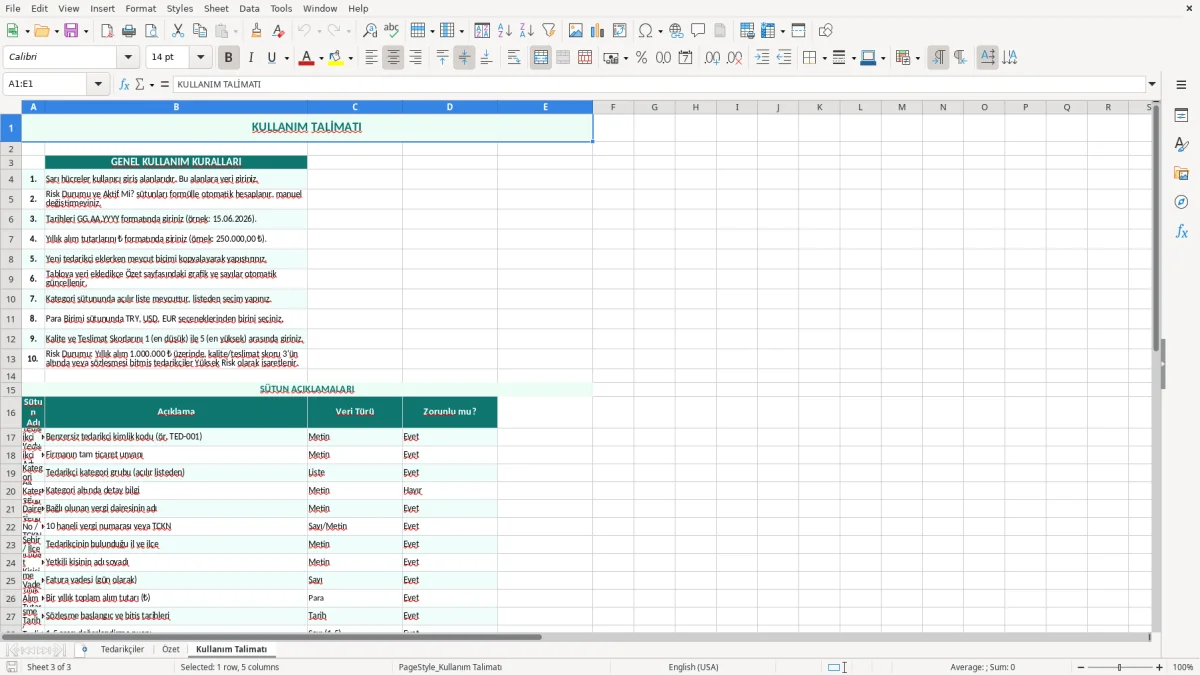Expand the formula bar

tap(1152, 85)
